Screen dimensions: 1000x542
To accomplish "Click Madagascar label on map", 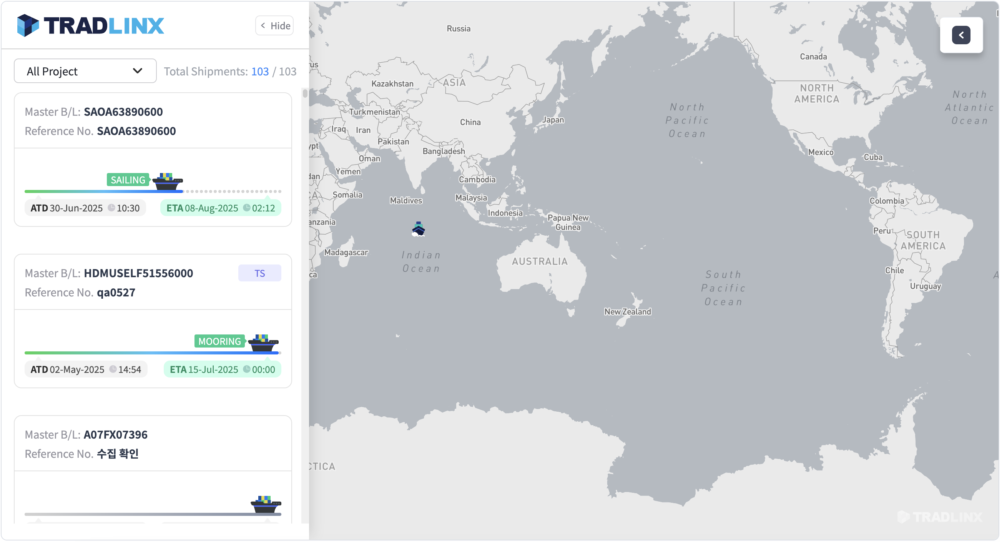I will (346, 253).
